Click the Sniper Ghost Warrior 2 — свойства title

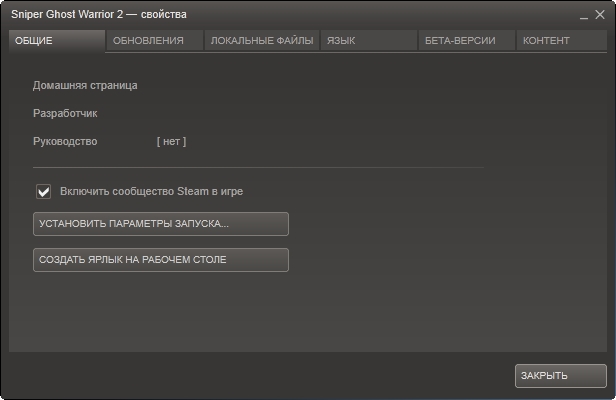coord(99,15)
